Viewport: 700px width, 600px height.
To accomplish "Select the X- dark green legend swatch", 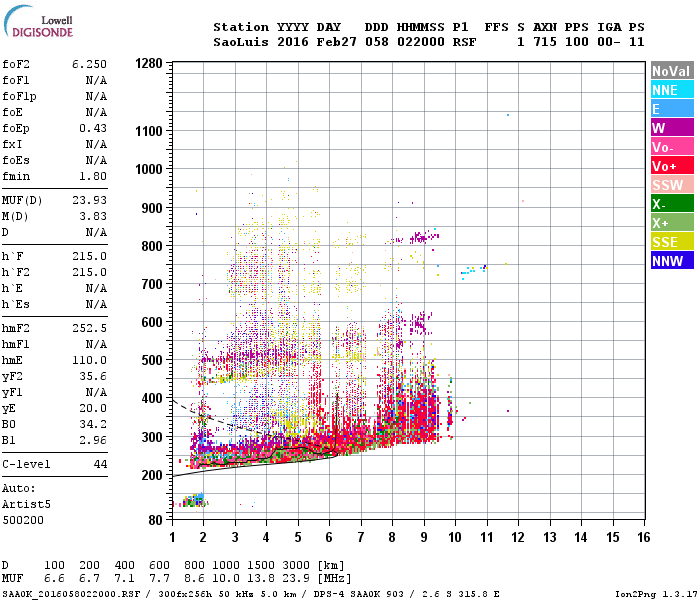I will tap(672, 204).
